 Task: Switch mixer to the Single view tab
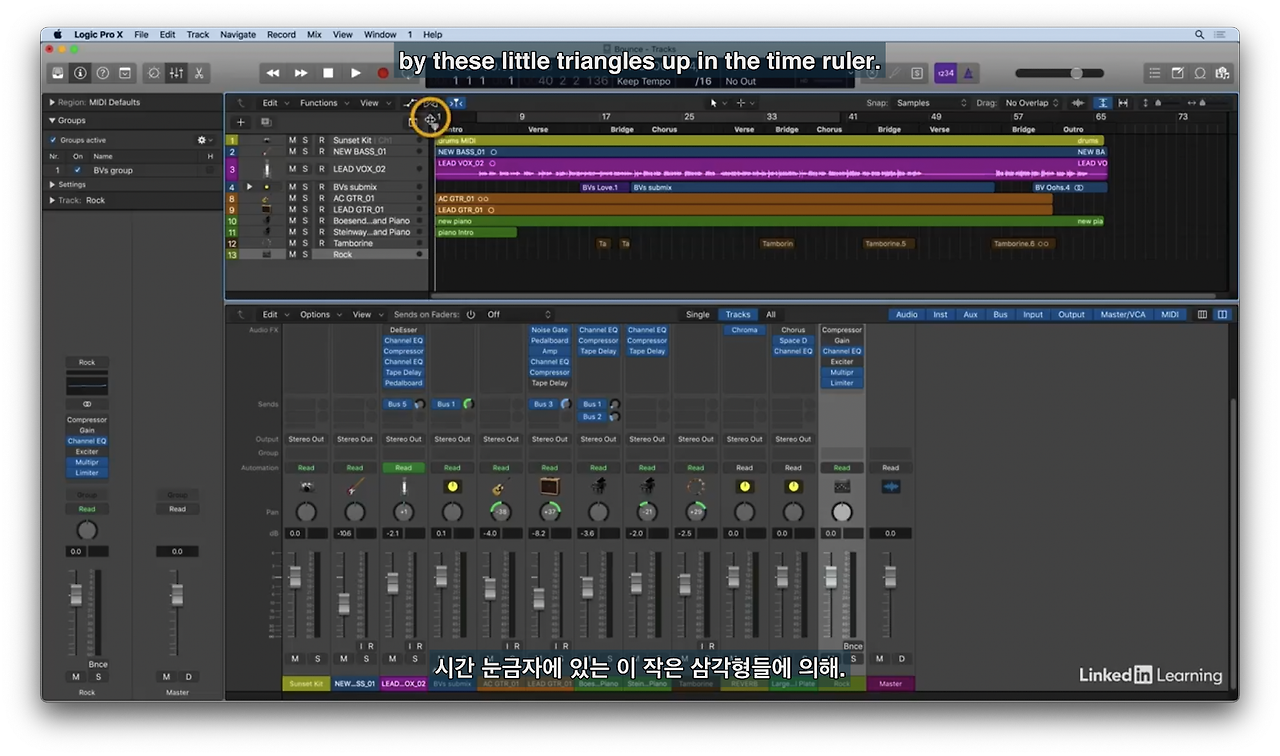698,314
